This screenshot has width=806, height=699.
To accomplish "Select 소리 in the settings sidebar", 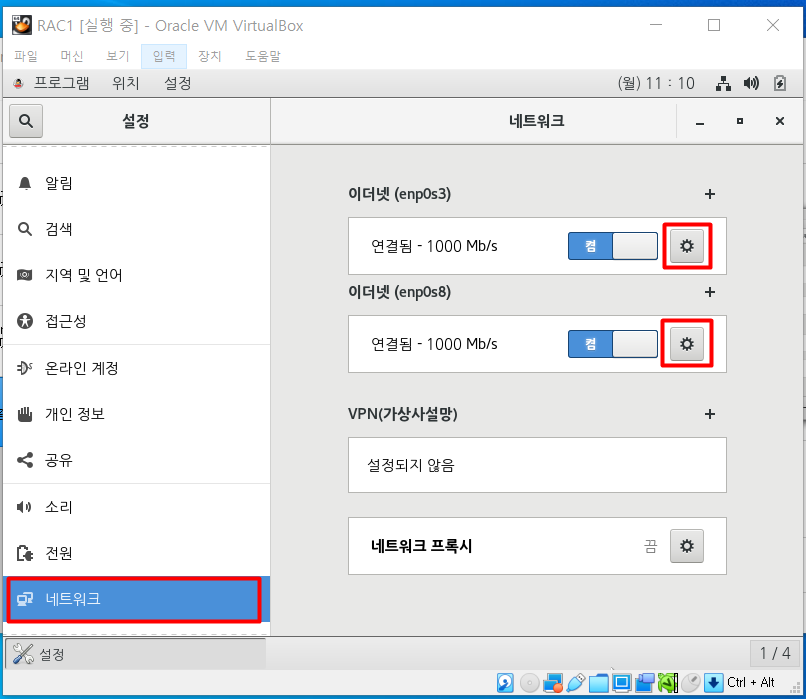I will coord(136,507).
